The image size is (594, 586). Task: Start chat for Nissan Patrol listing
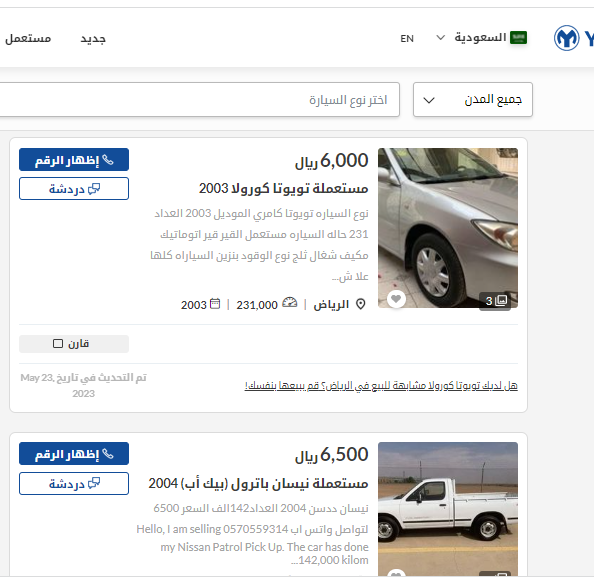click(74, 483)
